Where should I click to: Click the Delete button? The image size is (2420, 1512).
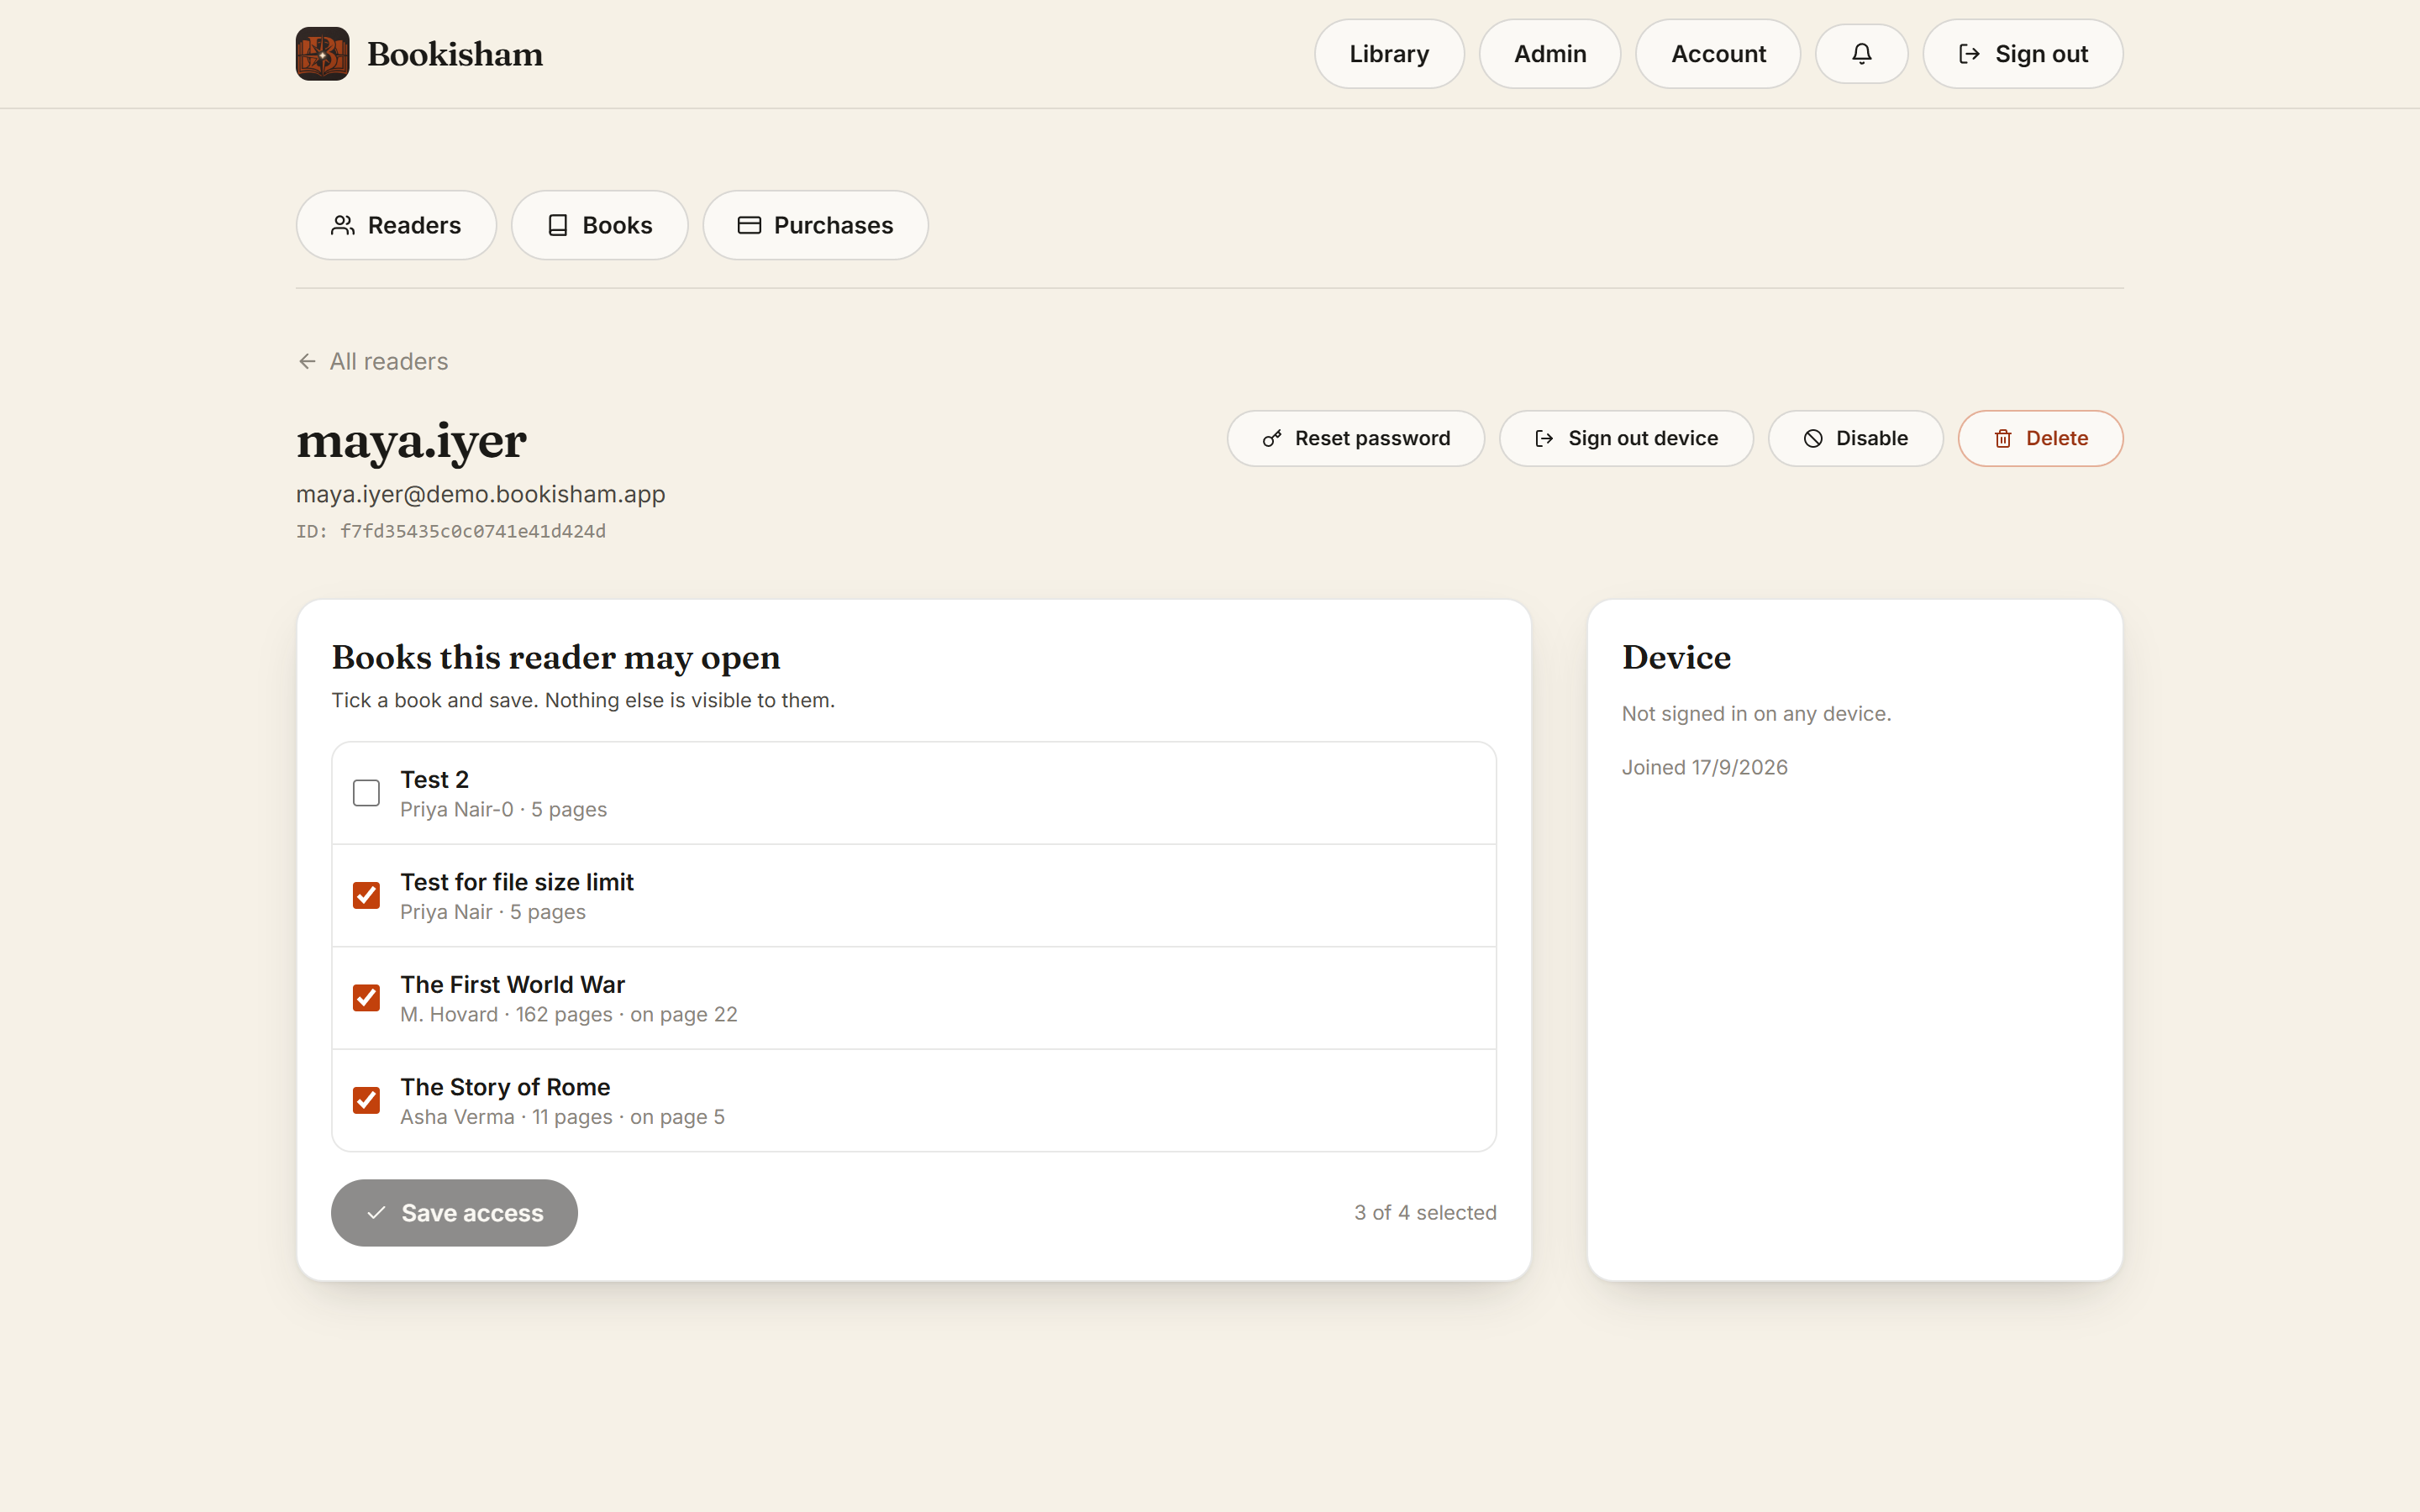[2040, 438]
